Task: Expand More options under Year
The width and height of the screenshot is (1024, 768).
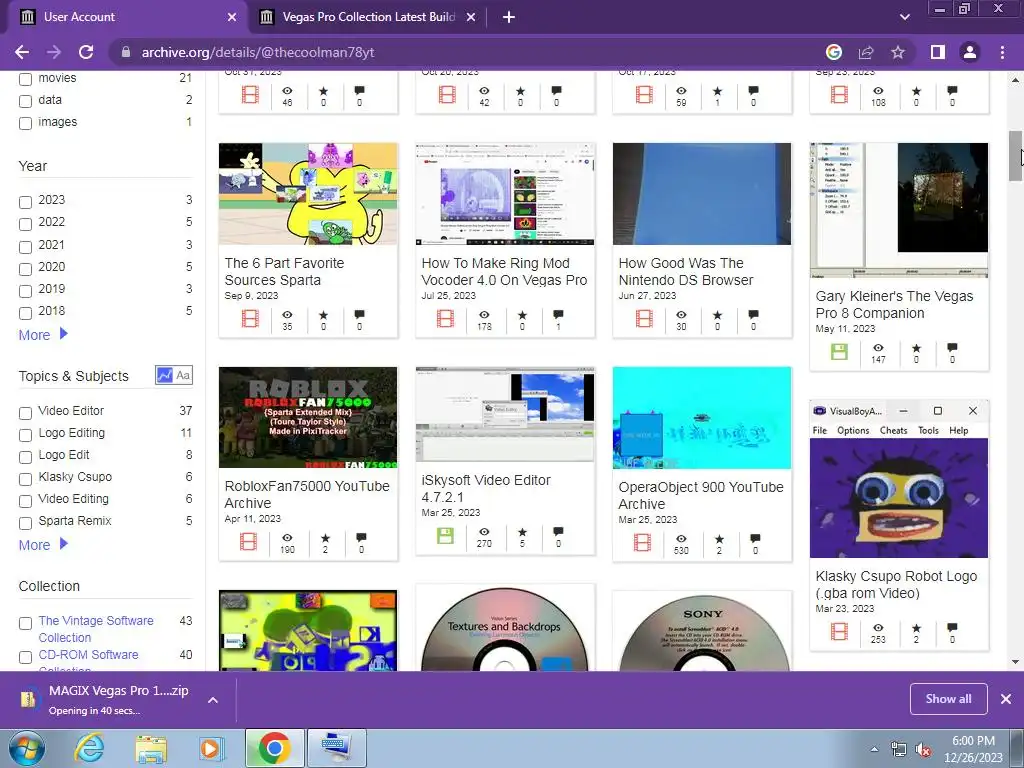Action: 43,334
